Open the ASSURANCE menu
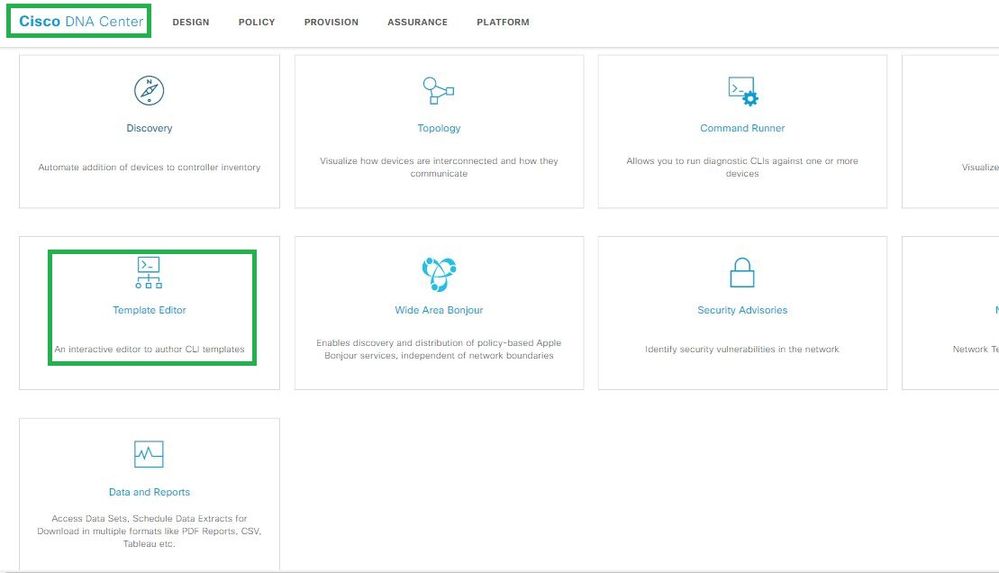This screenshot has width=999, height=573. click(417, 22)
